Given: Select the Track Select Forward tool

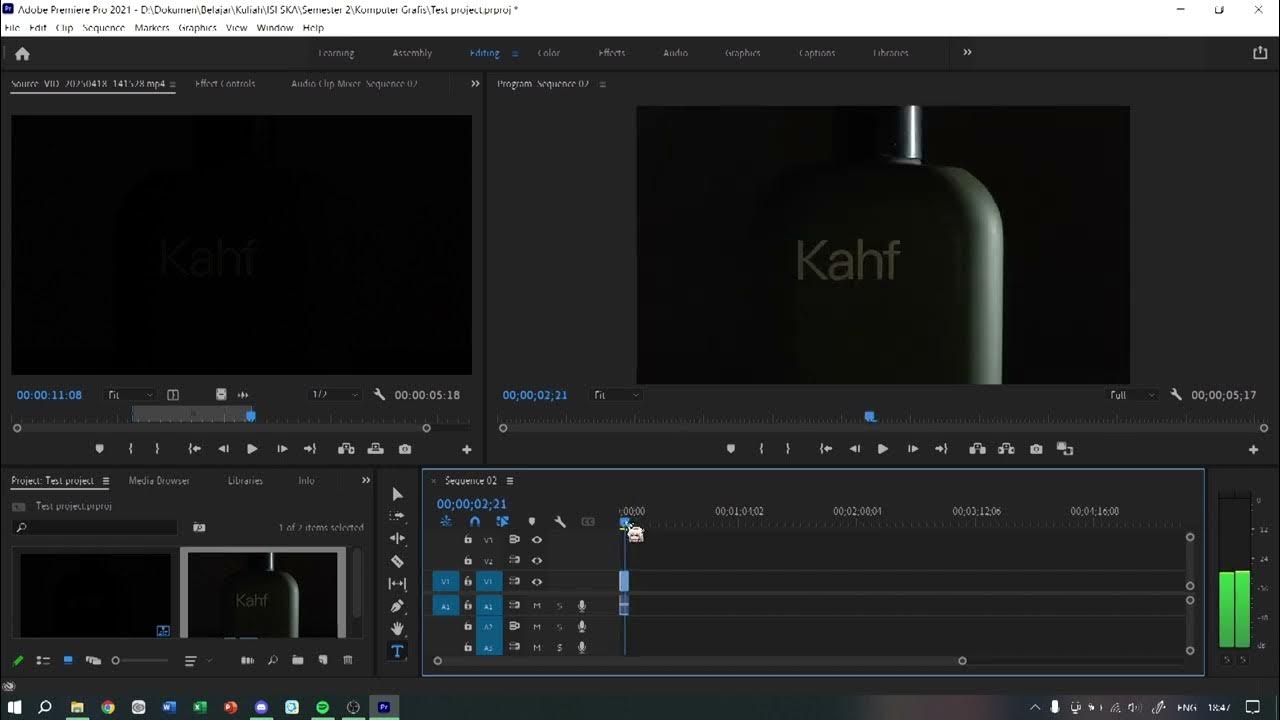Looking at the screenshot, I should tap(397, 516).
